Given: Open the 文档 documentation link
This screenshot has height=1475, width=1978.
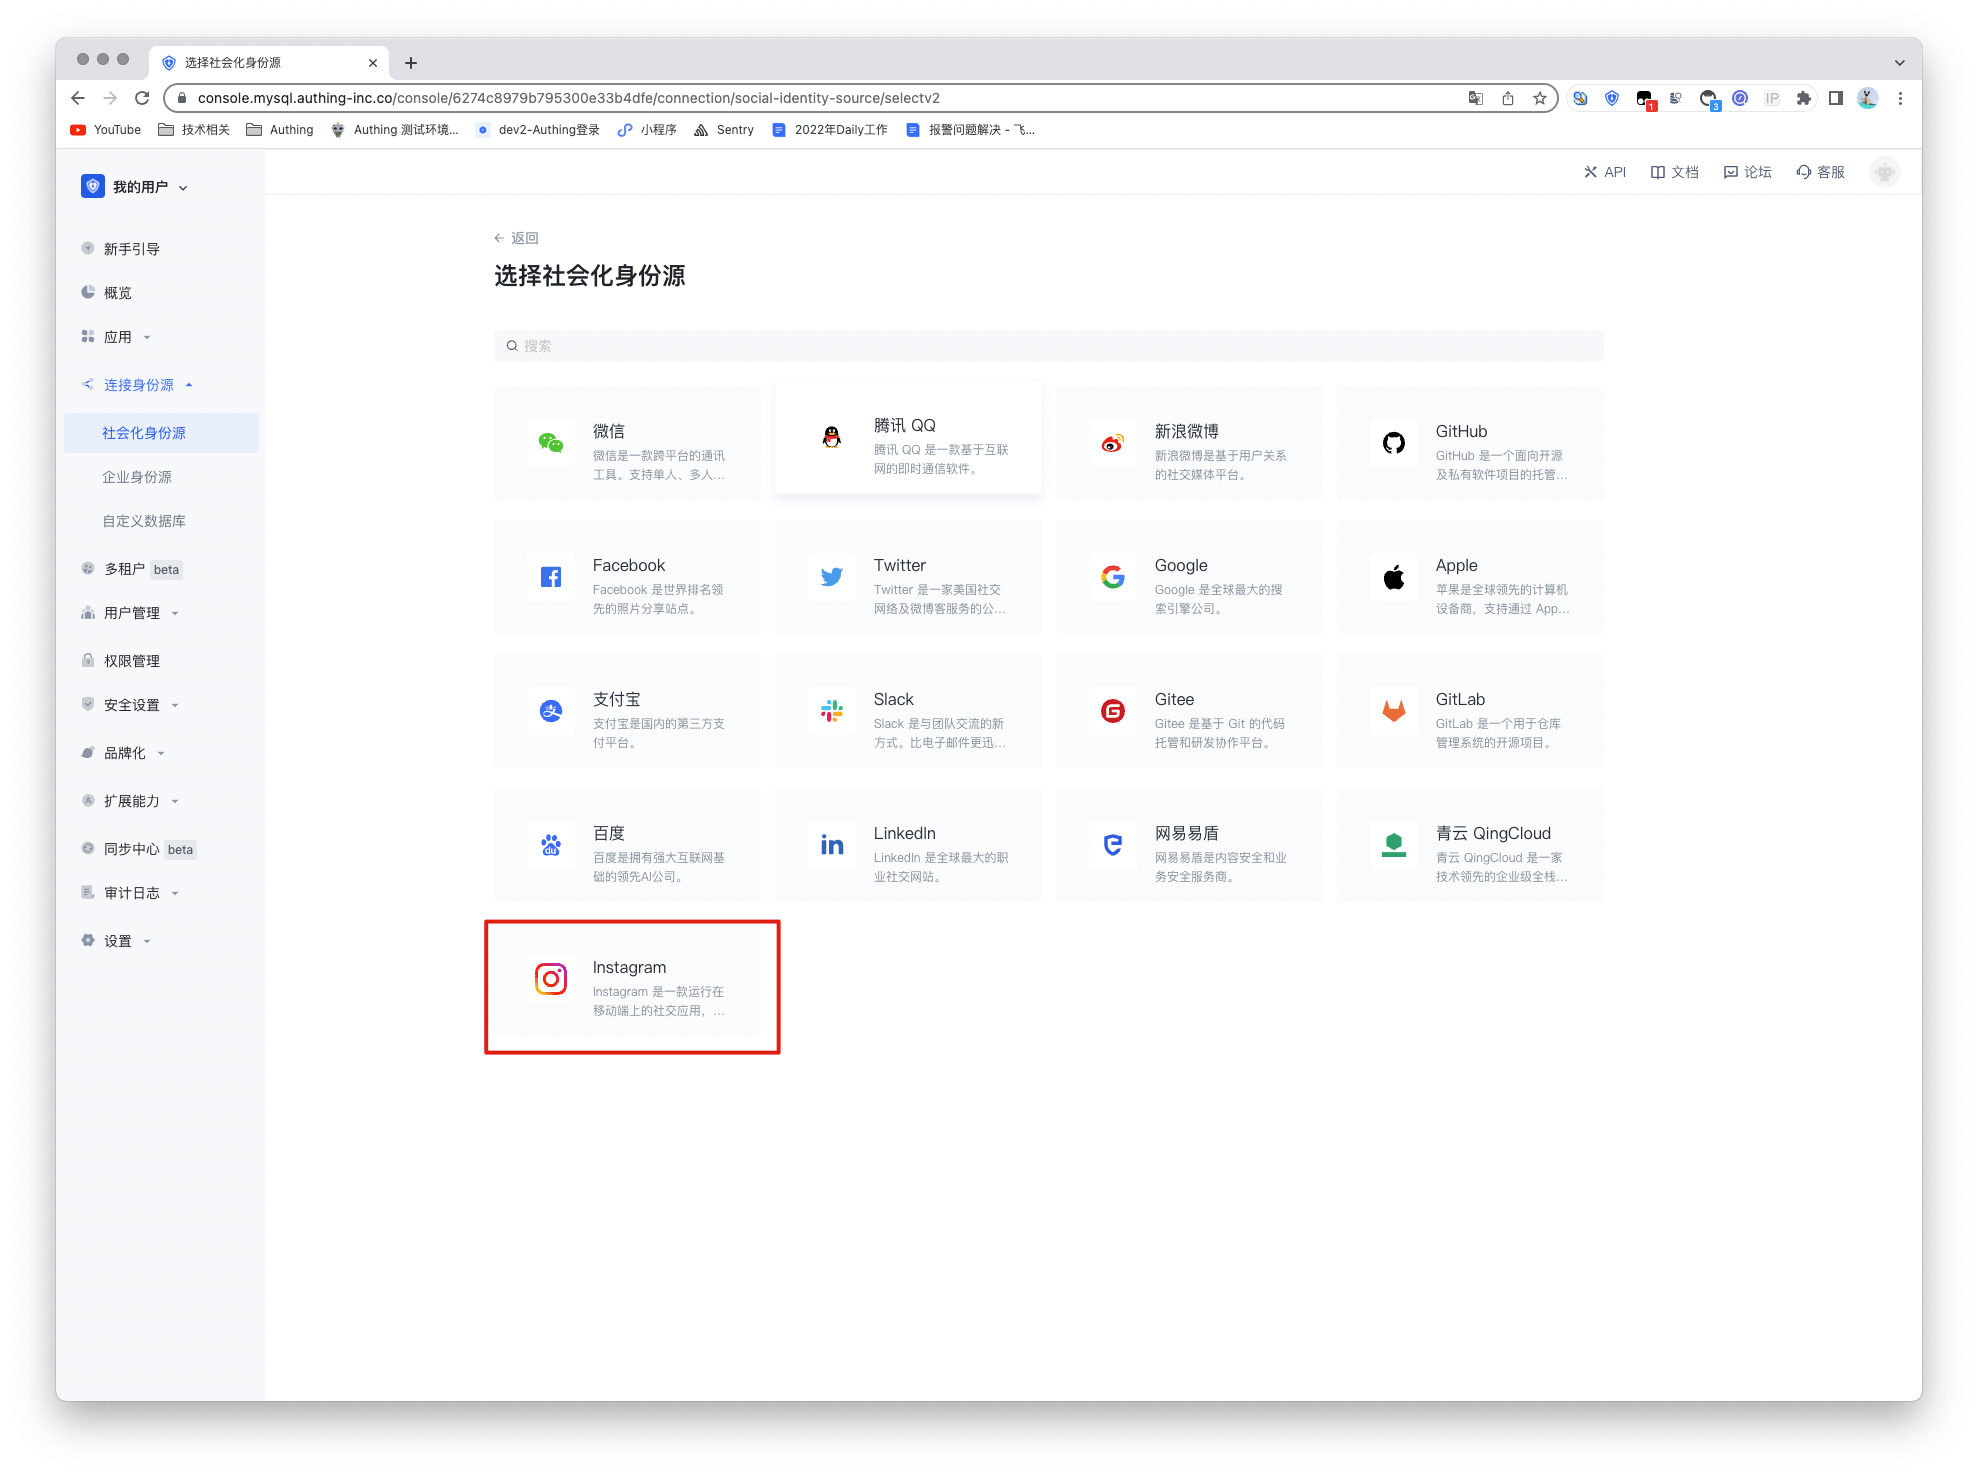Looking at the screenshot, I should (1674, 172).
